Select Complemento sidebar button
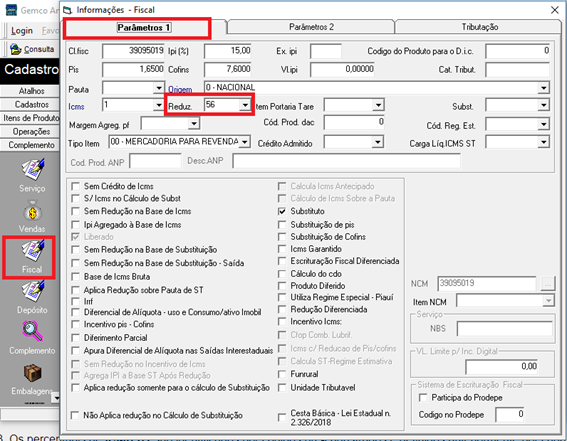Viewport: 567px width, 441px height. pyautogui.click(x=31, y=145)
